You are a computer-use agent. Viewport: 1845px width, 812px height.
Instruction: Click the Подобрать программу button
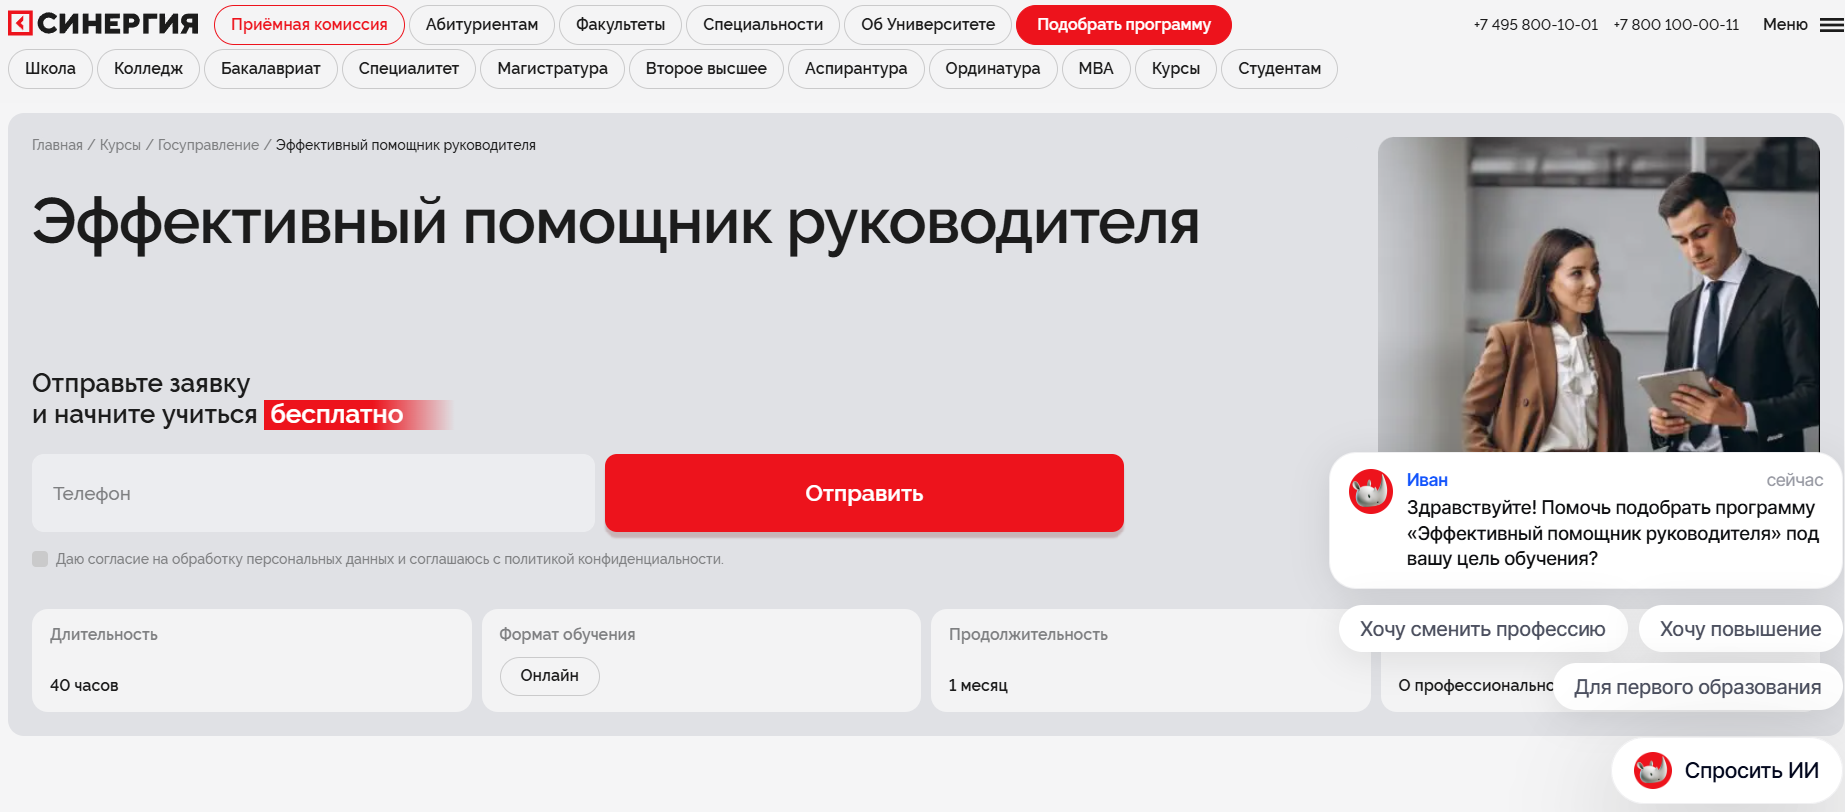[x=1123, y=25]
